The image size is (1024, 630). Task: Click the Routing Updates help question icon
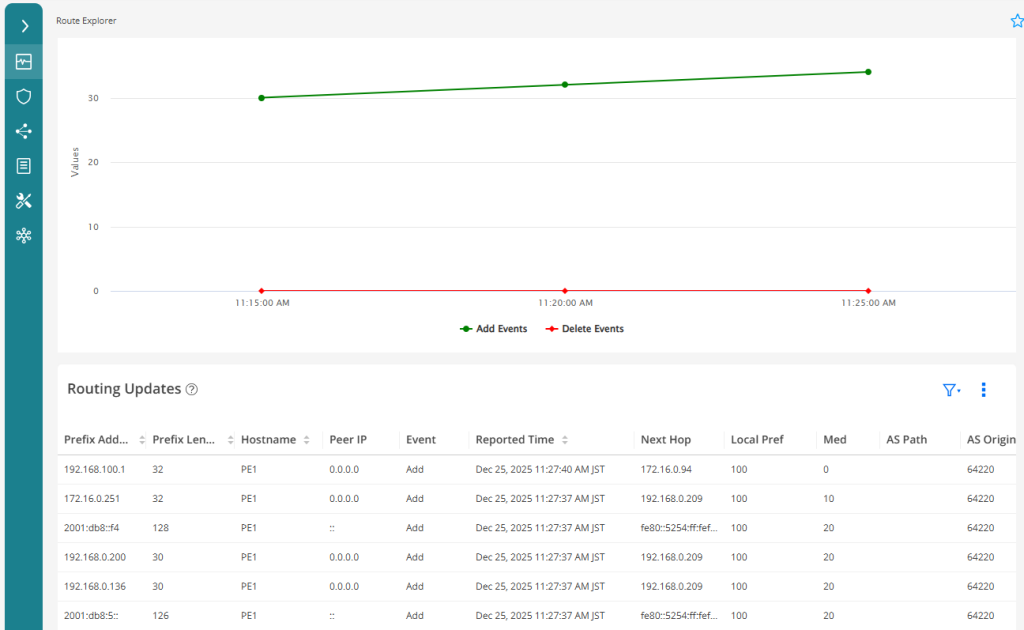192,390
